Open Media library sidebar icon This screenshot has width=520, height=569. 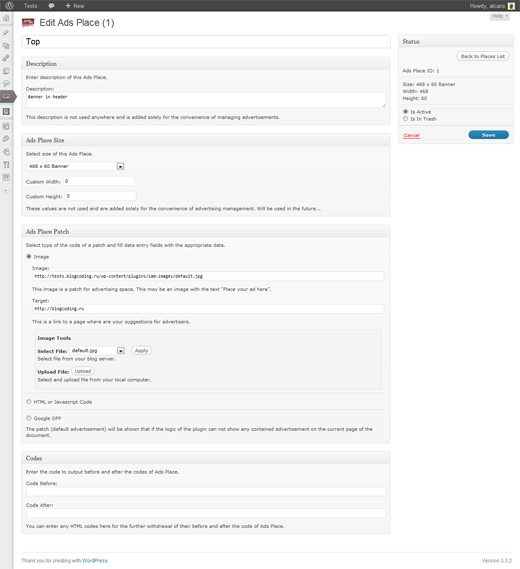pos(6,46)
